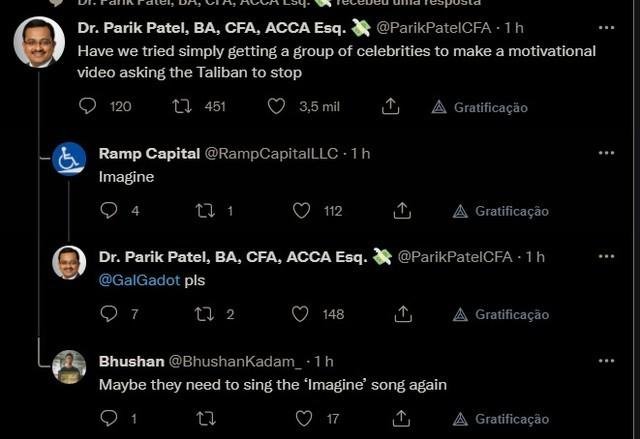Like Bhushan's 'Imagine' song tweet
The width and height of the screenshot is (640, 439).
click(x=304, y=418)
